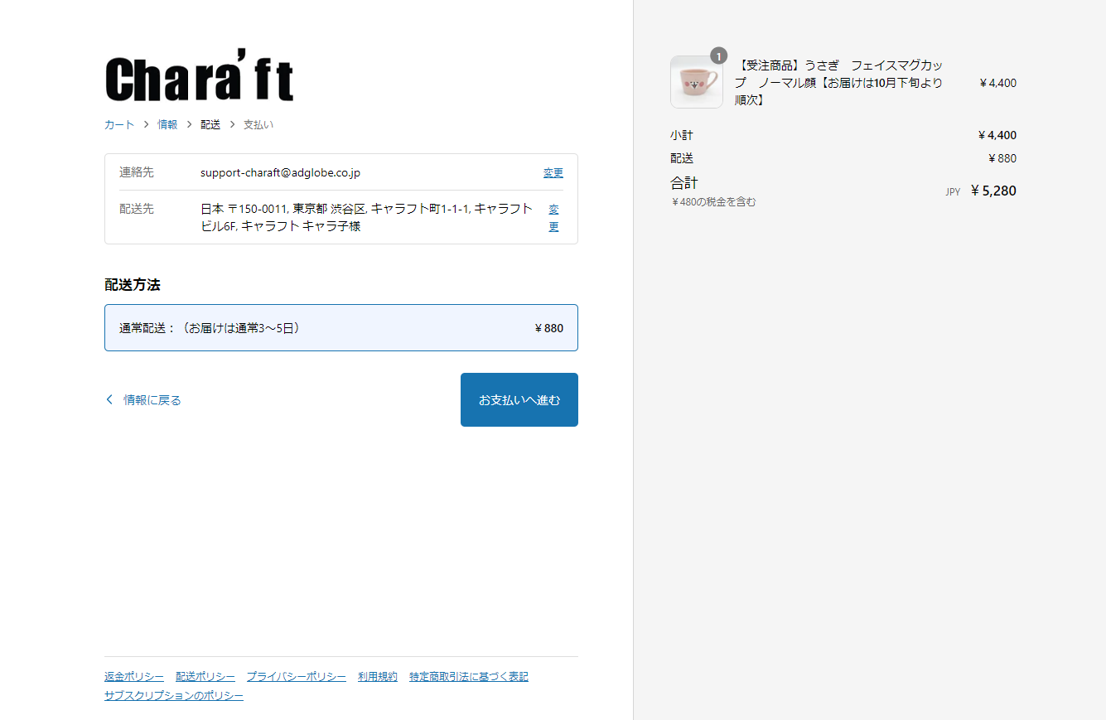Select the 配送 breadcrumb step
The width and height of the screenshot is (1106, 720).
pyautogui.click(x=210, y=125)
